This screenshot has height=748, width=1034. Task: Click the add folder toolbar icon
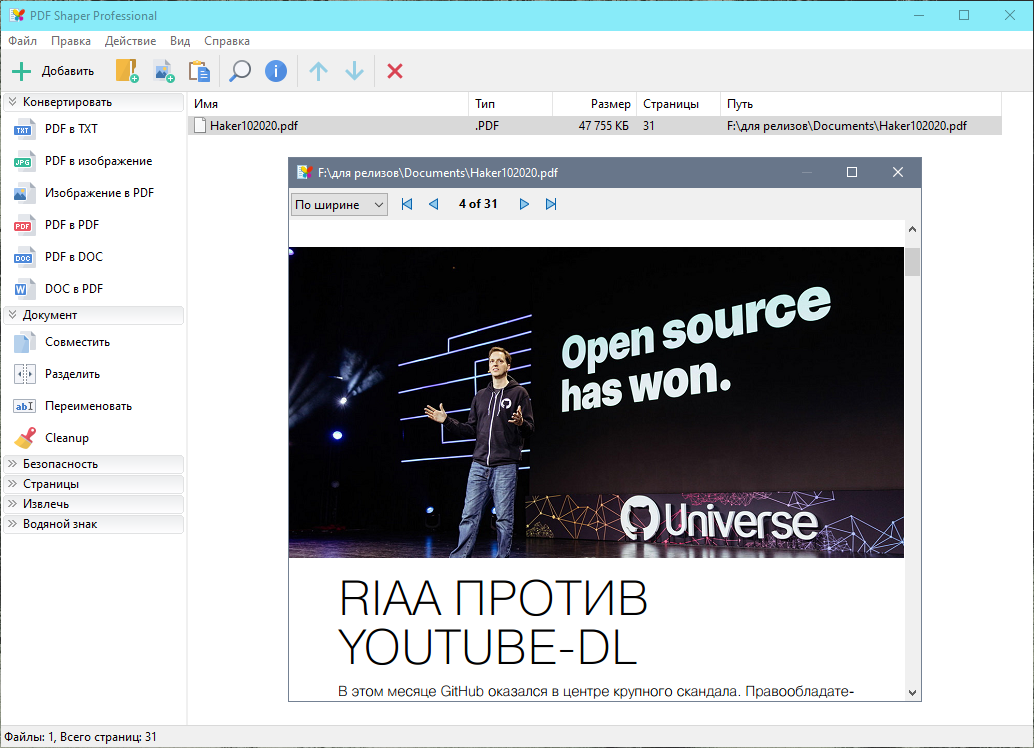tap(127, 71)
